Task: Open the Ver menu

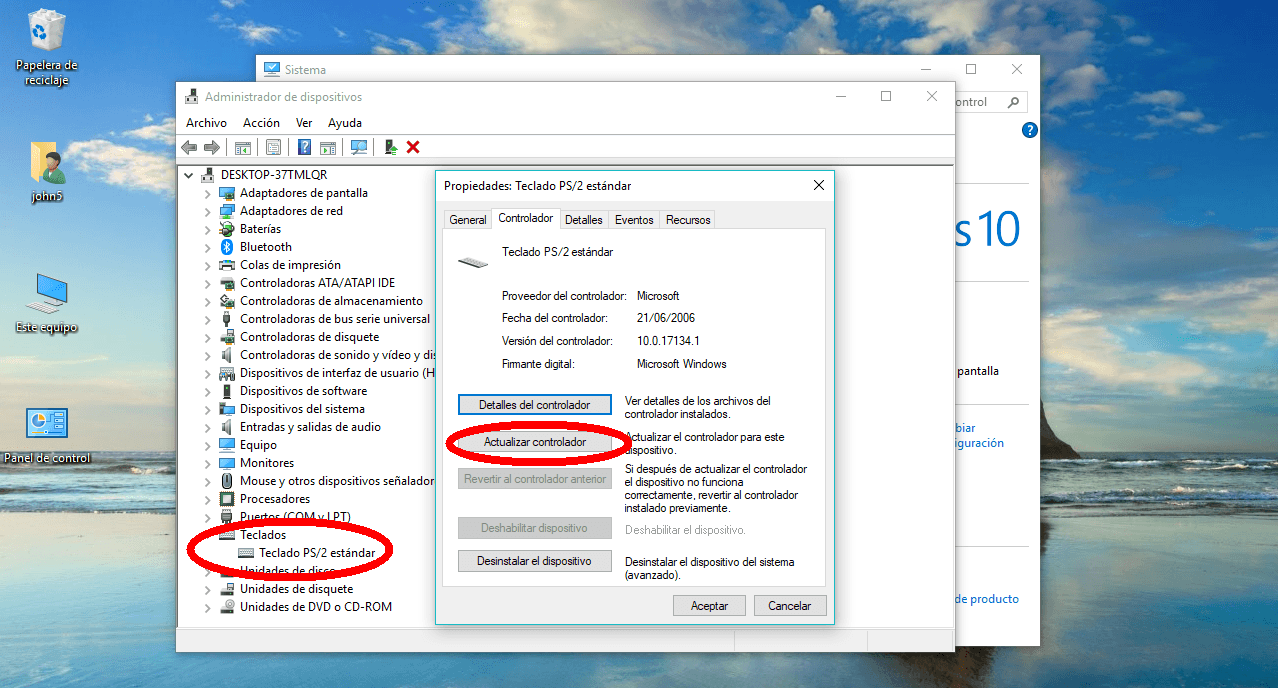Action: [x=304, y=123]
